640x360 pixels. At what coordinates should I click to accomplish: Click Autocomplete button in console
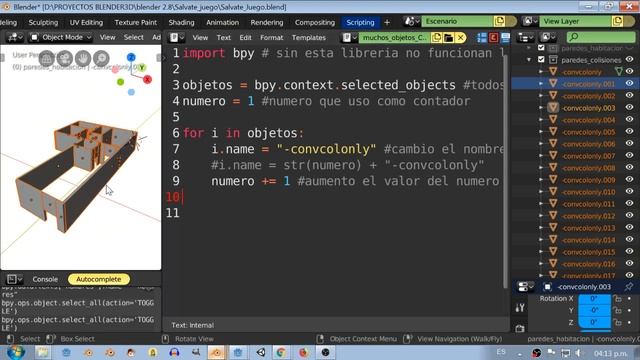click(99, 280)
